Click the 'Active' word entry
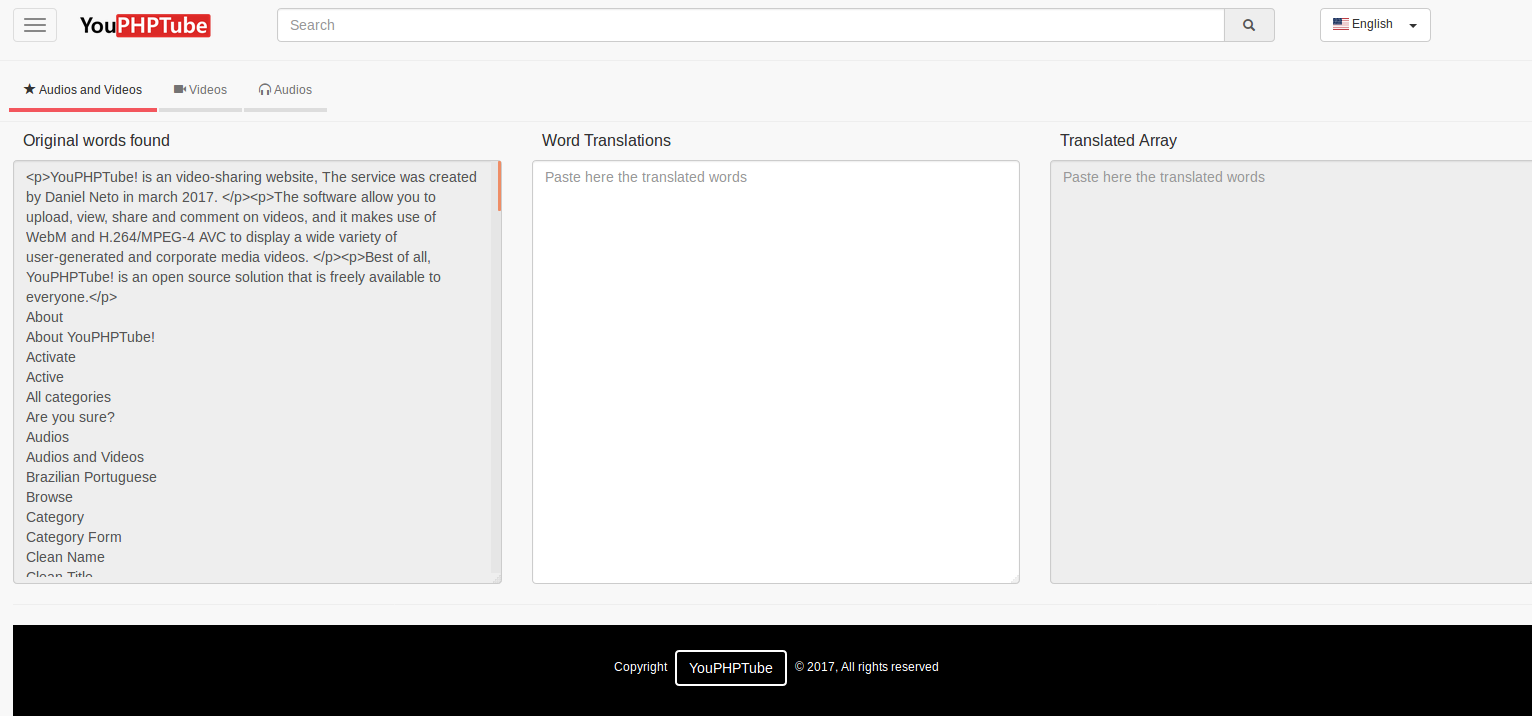 [x=45, y=377]
